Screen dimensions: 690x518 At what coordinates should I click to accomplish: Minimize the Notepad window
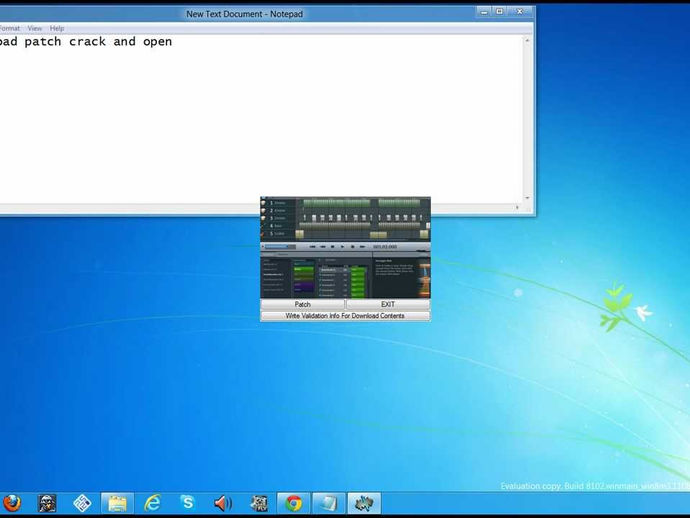coord(484,12)
